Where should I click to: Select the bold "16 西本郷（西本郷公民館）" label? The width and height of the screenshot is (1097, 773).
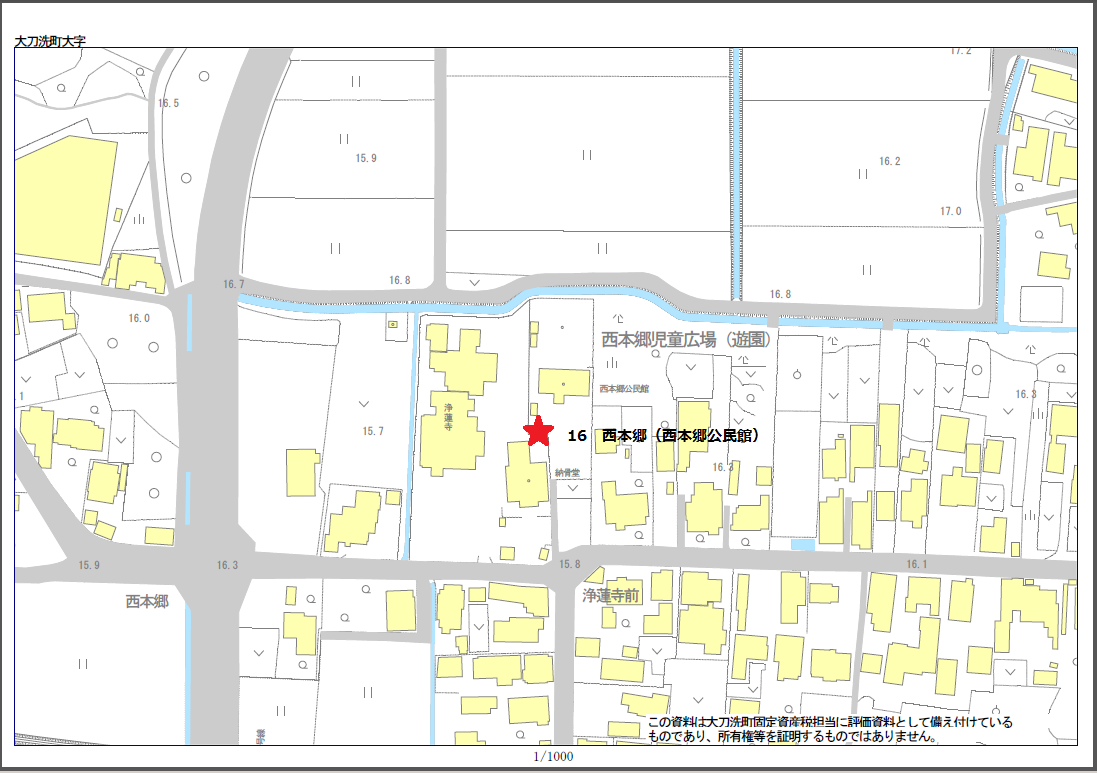663,436
